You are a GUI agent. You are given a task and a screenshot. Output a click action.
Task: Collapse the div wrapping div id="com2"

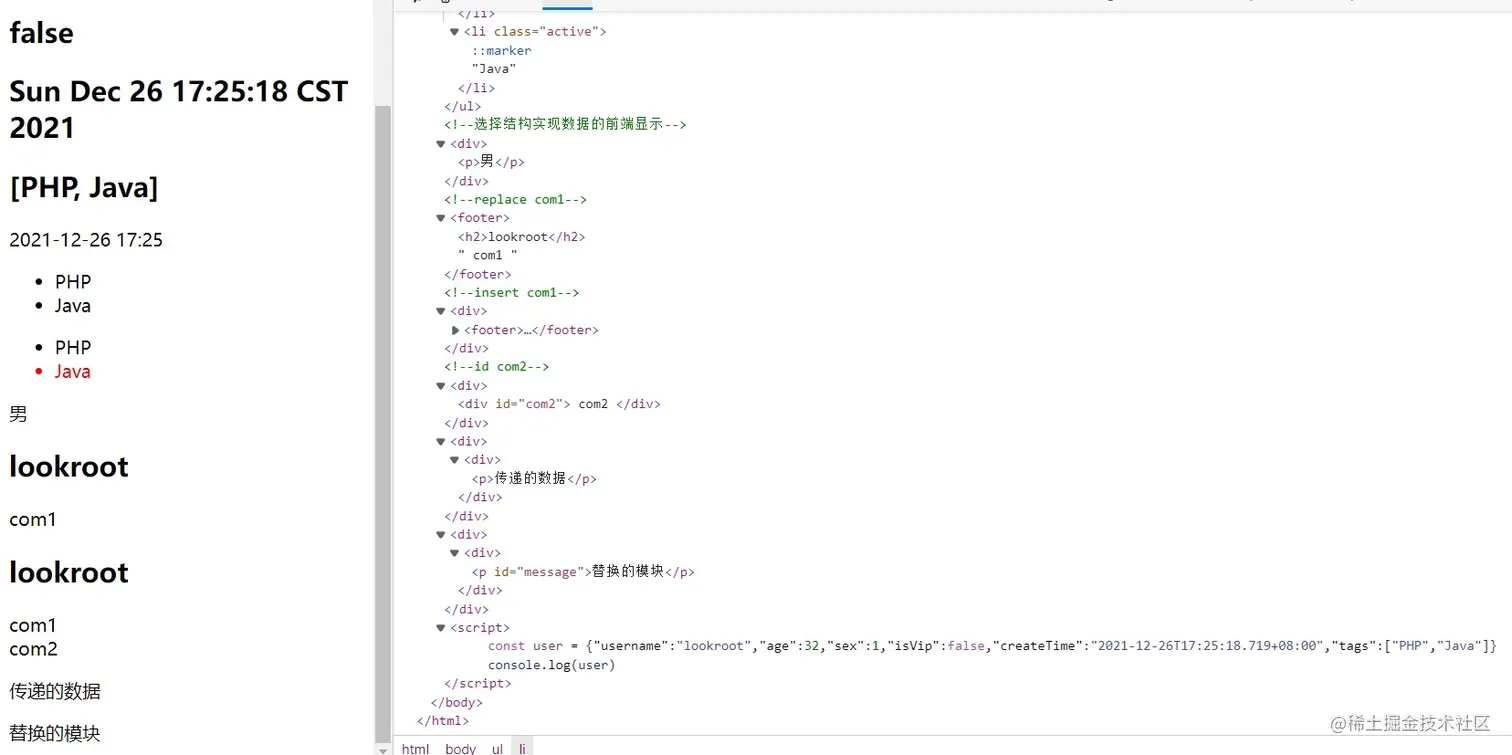tap(441, 386)
